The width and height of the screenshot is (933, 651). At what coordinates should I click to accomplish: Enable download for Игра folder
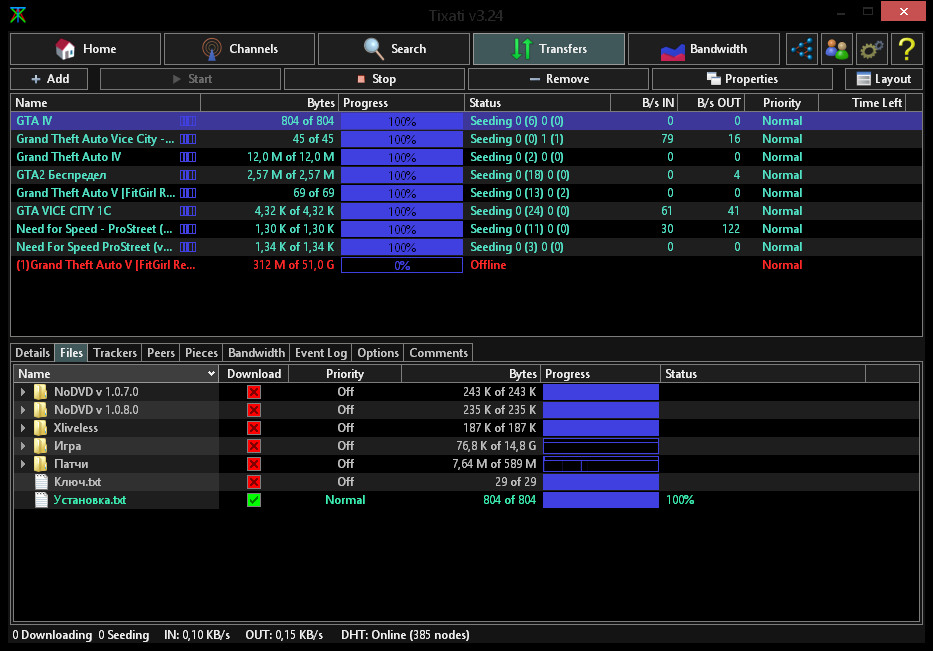pos(254,446)
